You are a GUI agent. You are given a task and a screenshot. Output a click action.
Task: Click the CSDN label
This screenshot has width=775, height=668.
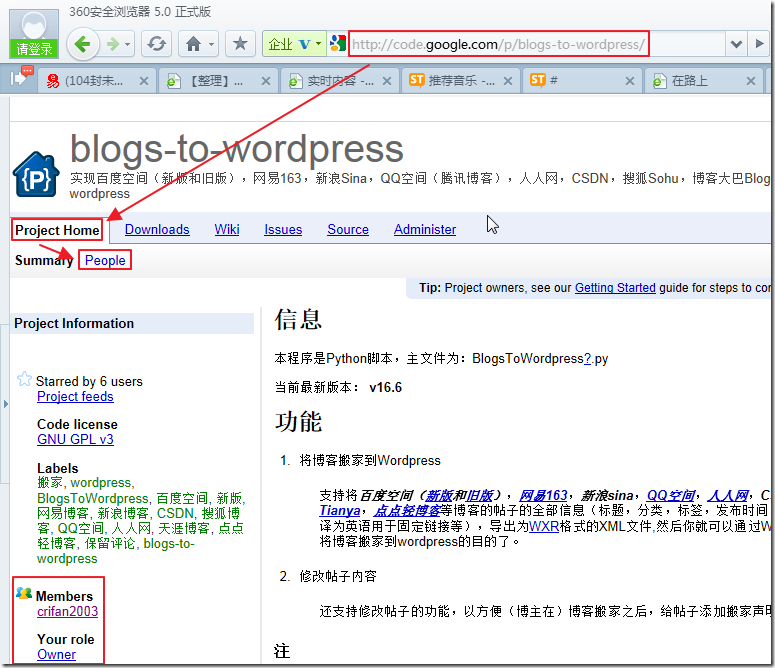click(x=175, y=513)
